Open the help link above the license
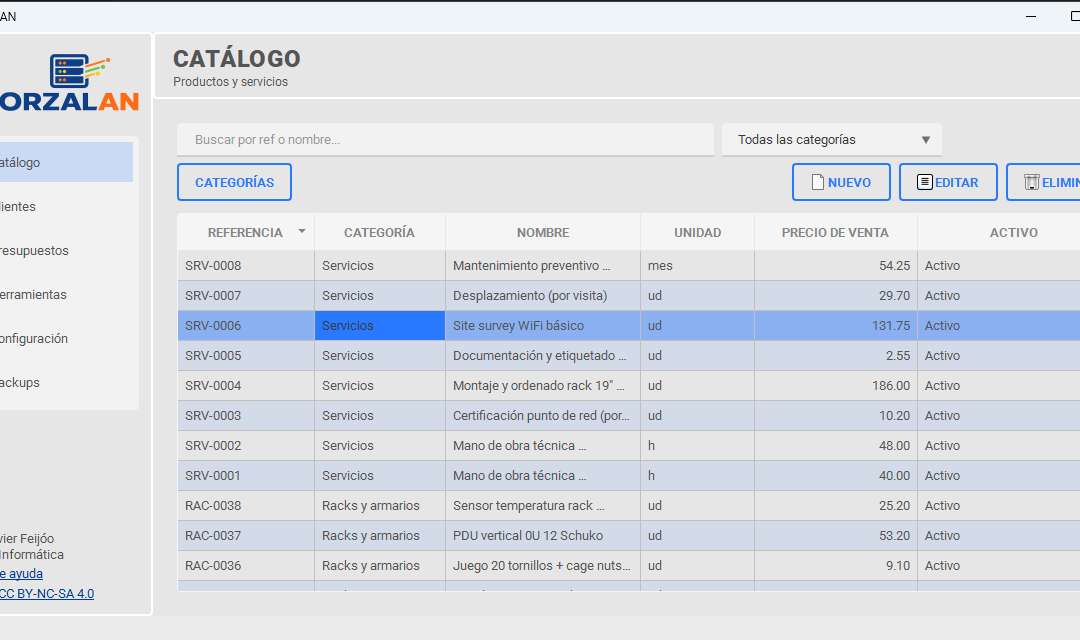This screenshot has height=640, width=1080. tap(21, 574)
